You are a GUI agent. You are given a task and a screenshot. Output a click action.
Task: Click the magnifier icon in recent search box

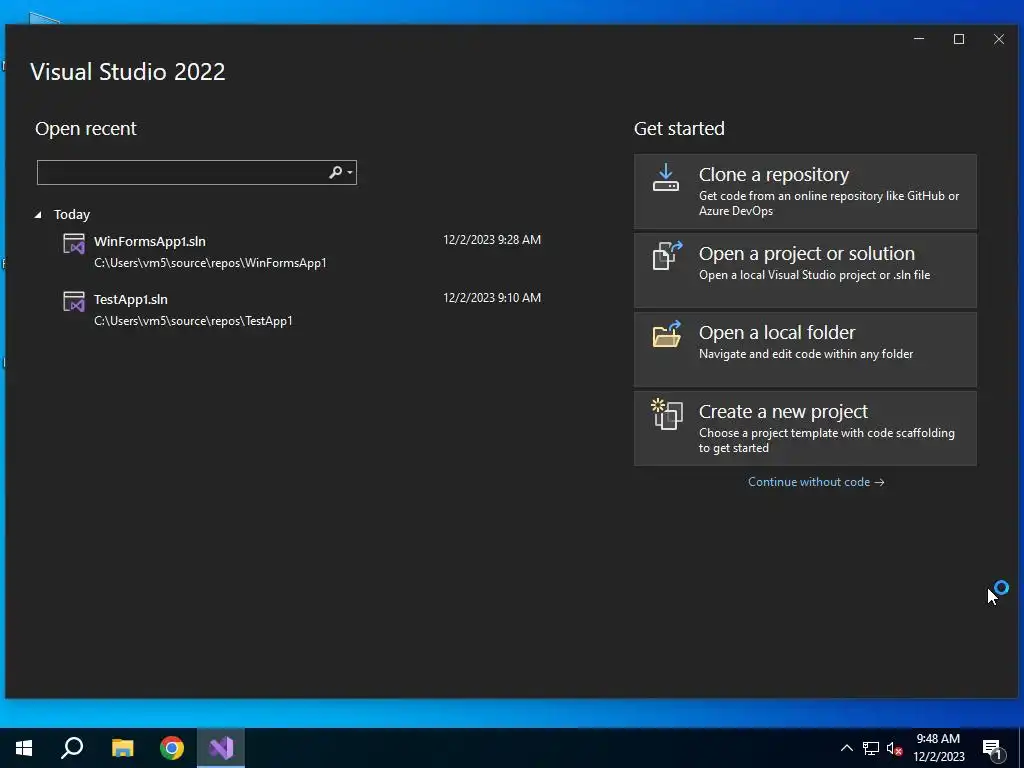point(335,172)
